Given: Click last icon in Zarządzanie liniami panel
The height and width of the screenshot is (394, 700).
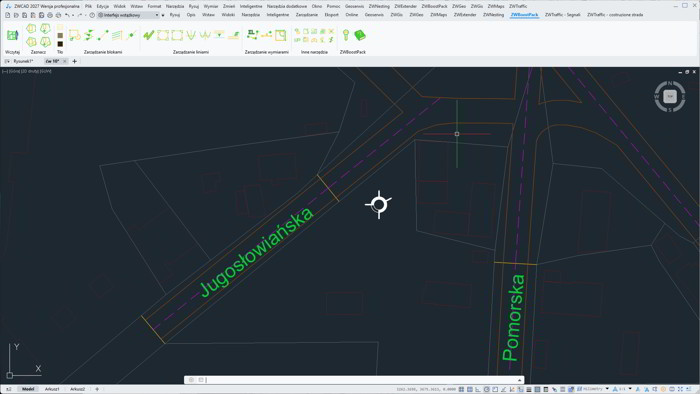Looking at the screenshot, I should 233,35.
